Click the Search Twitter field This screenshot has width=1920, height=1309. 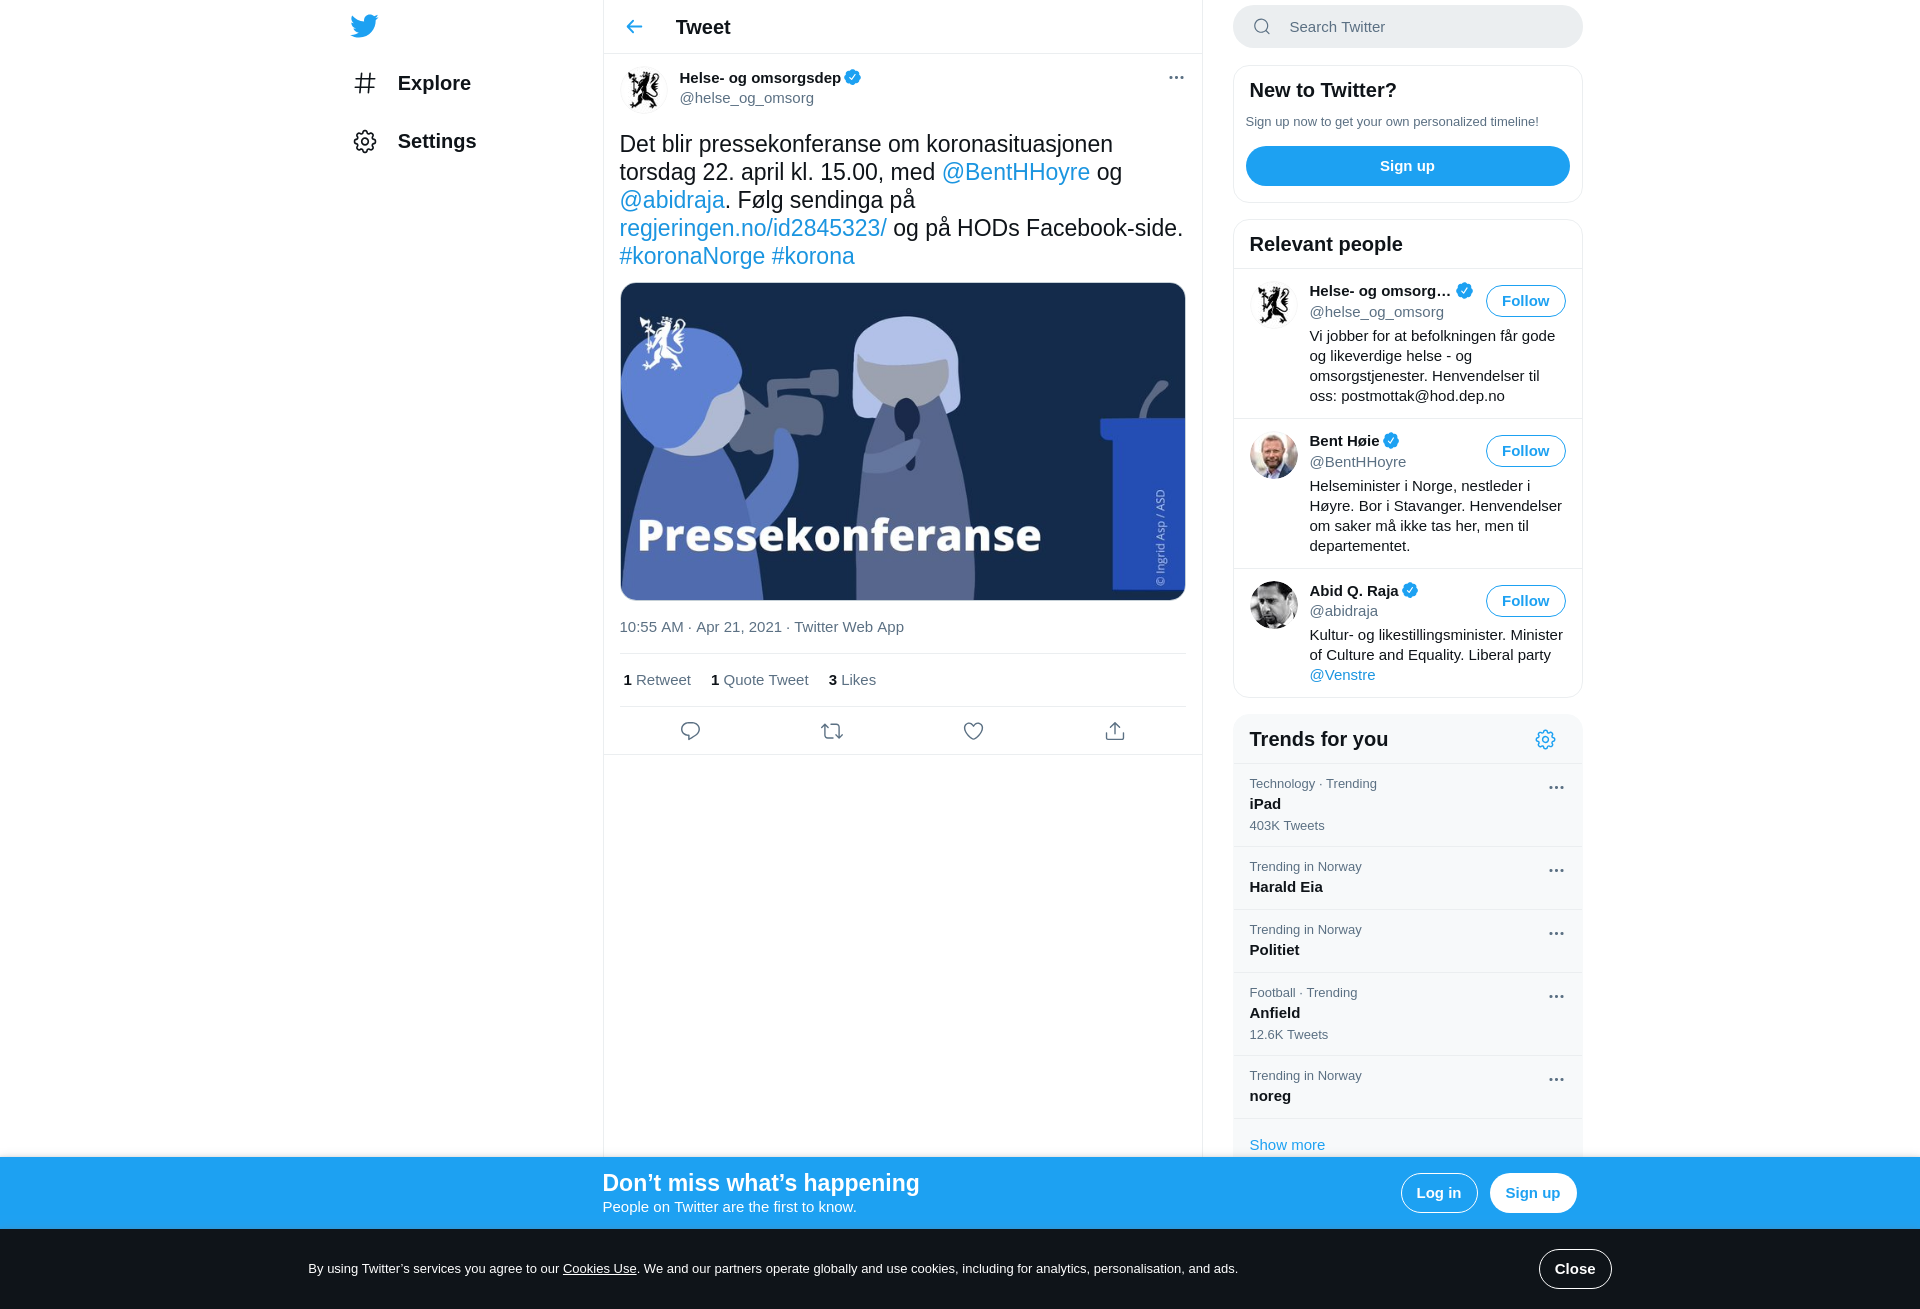[x=1407, y=27]
